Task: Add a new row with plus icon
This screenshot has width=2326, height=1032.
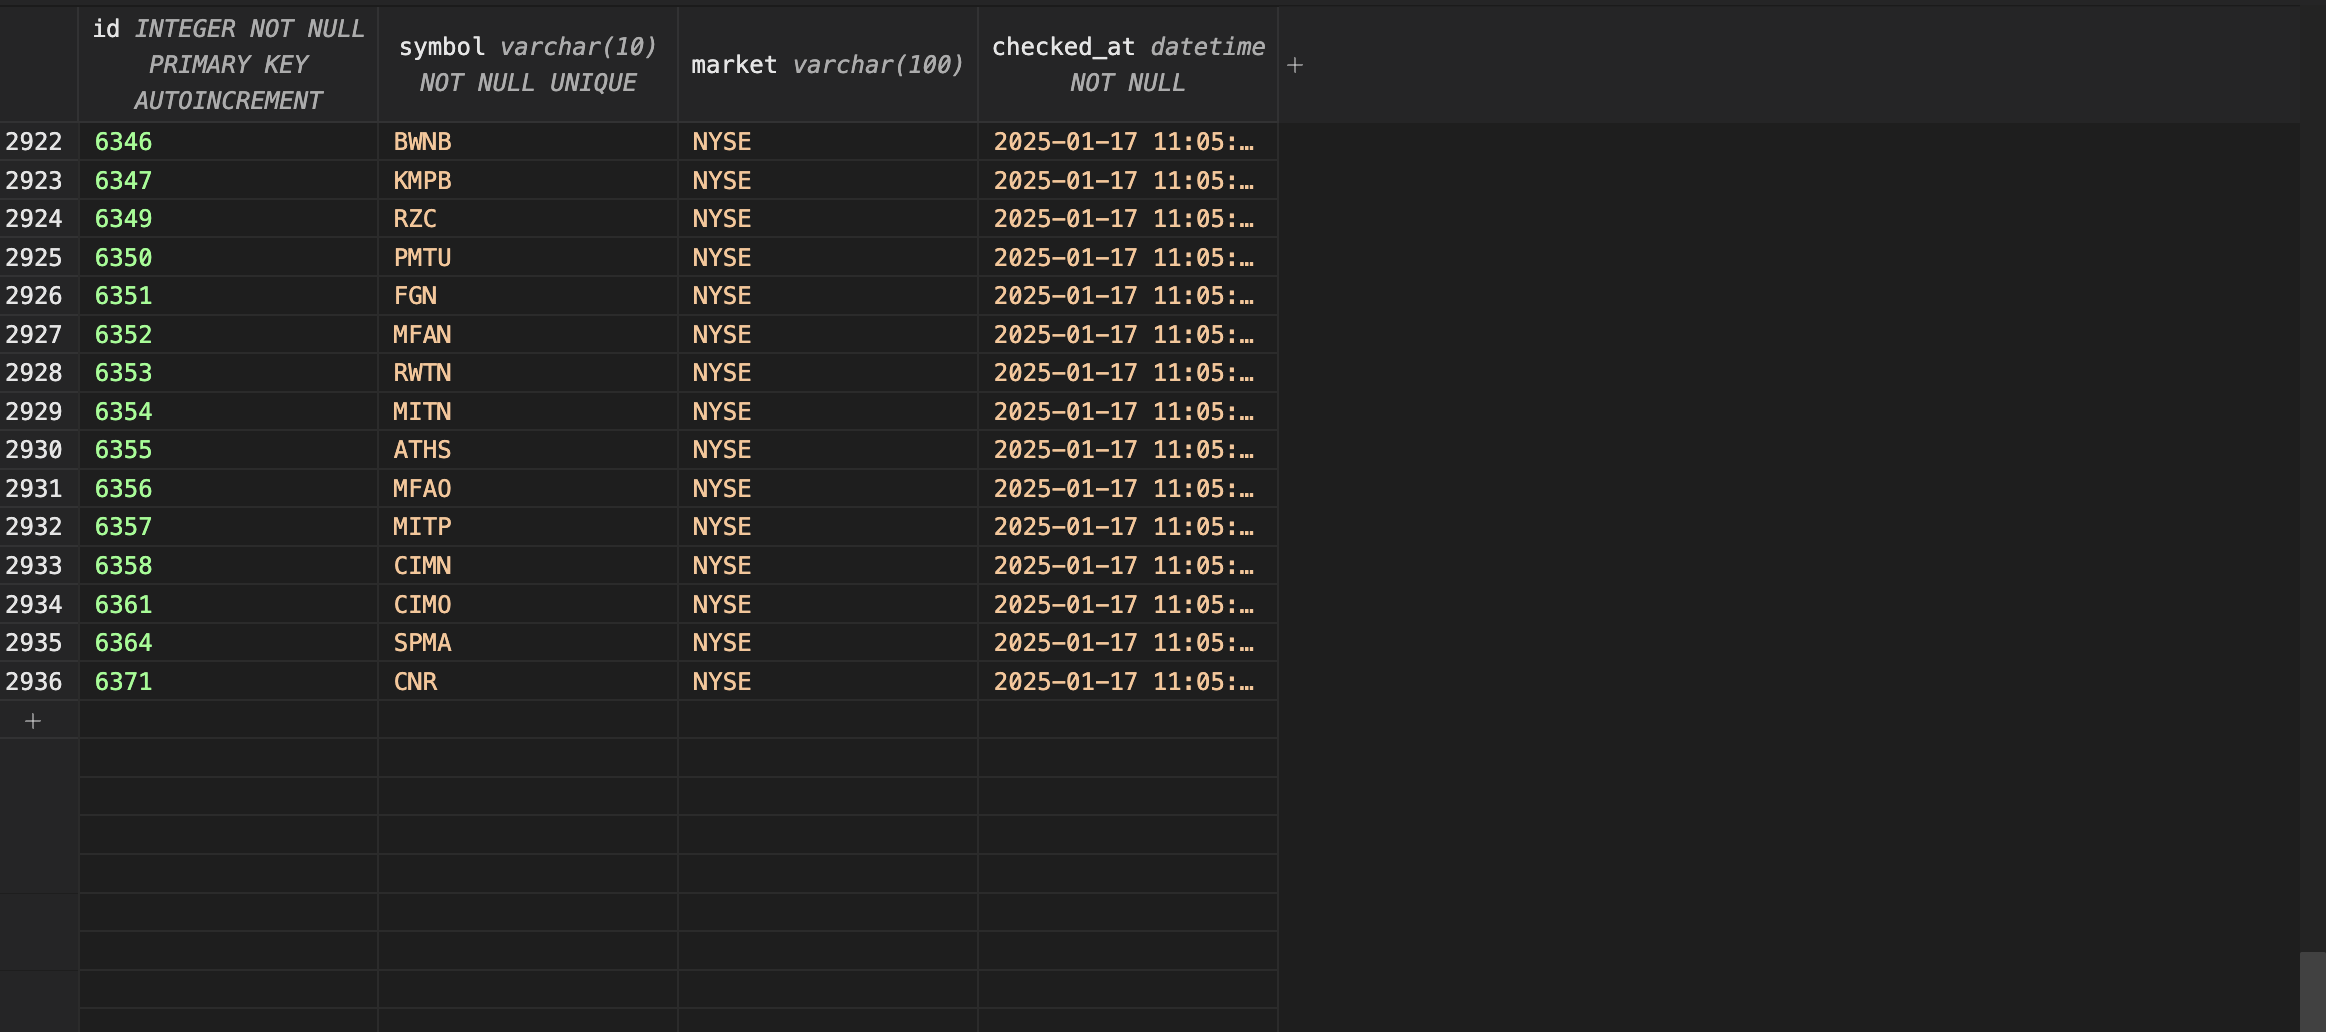Action: 33,721
